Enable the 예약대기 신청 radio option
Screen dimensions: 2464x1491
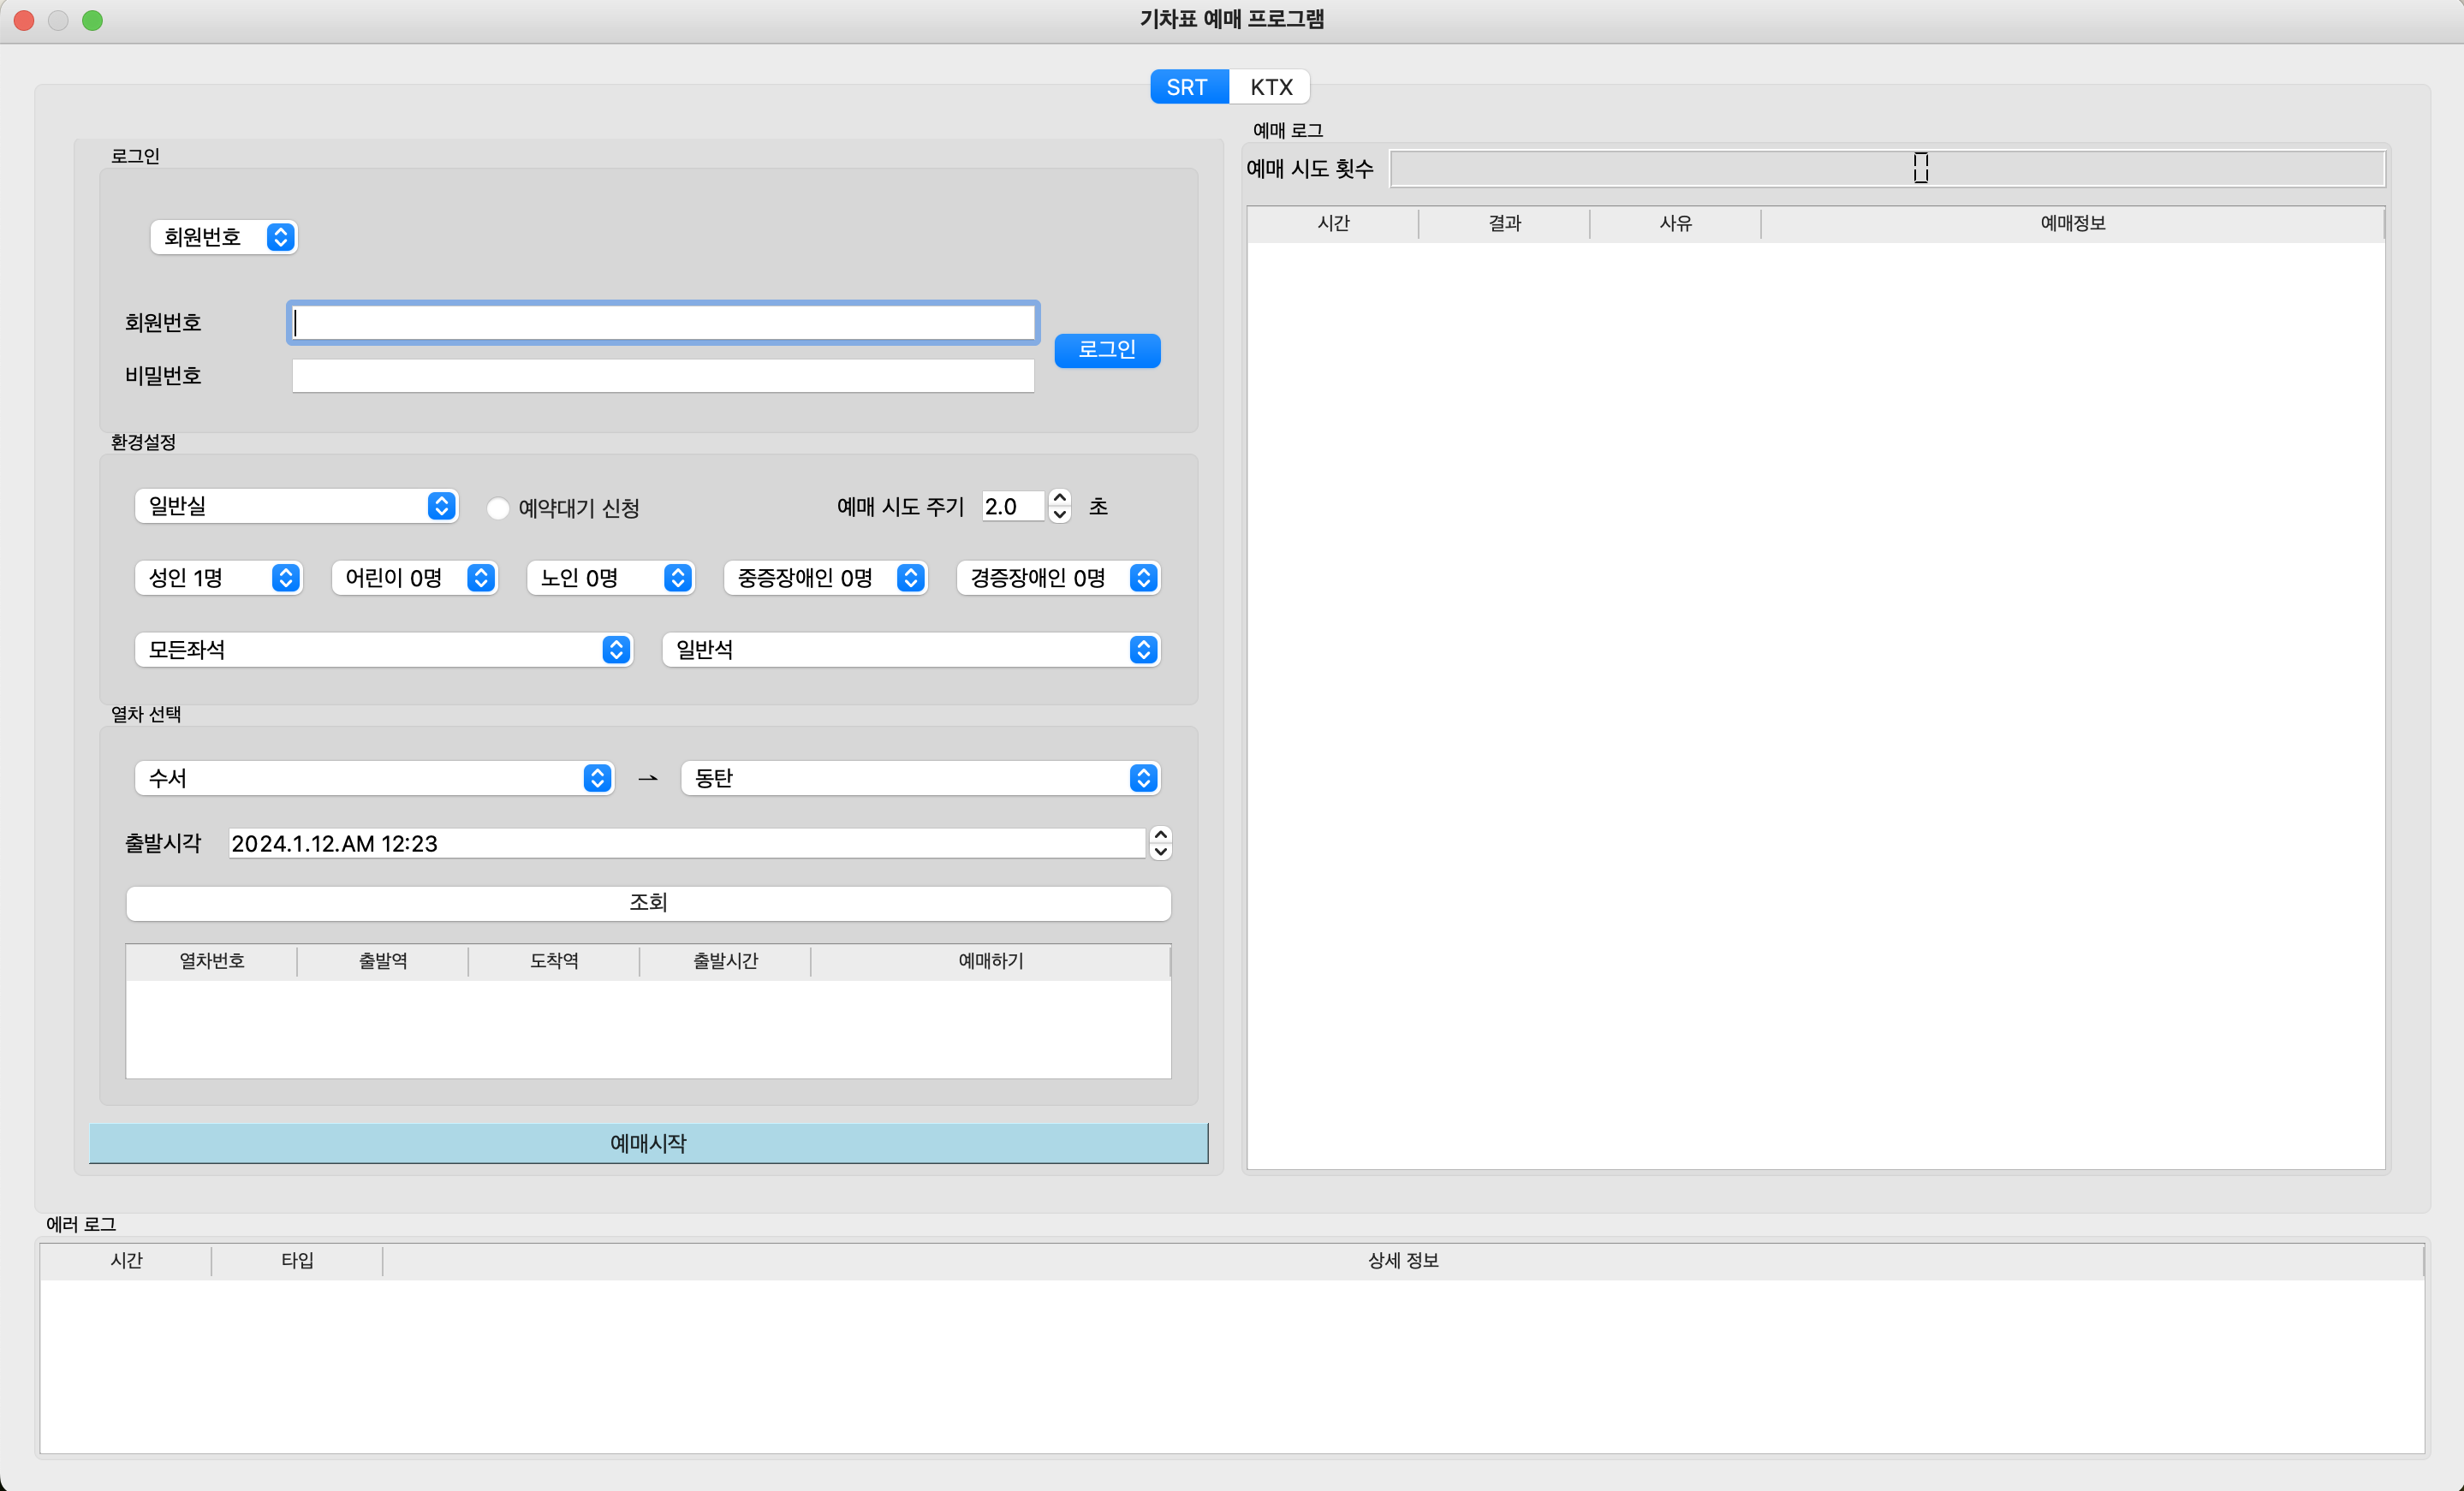click(x=498, y=508)
